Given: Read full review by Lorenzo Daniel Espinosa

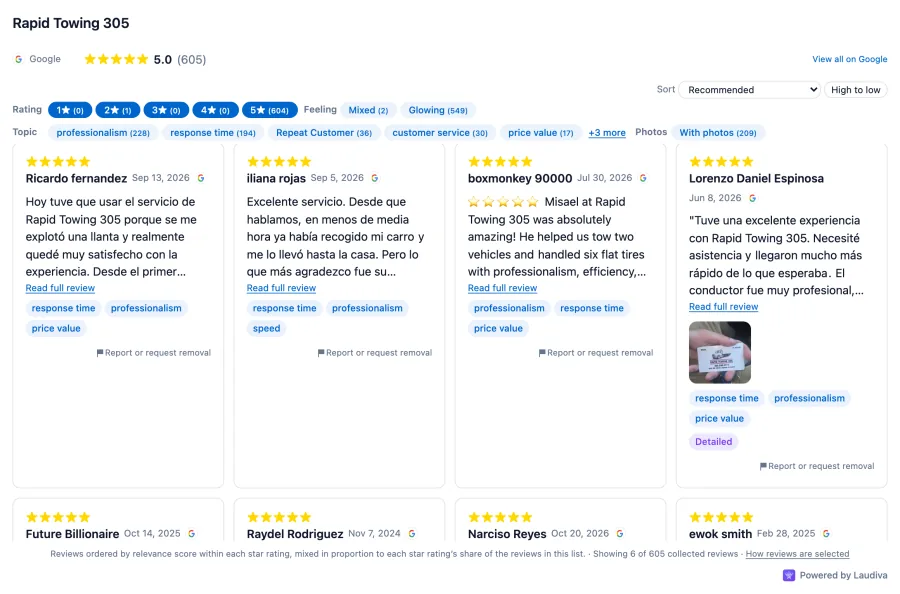Looking at the screenshot, I should tap(723, 307).
